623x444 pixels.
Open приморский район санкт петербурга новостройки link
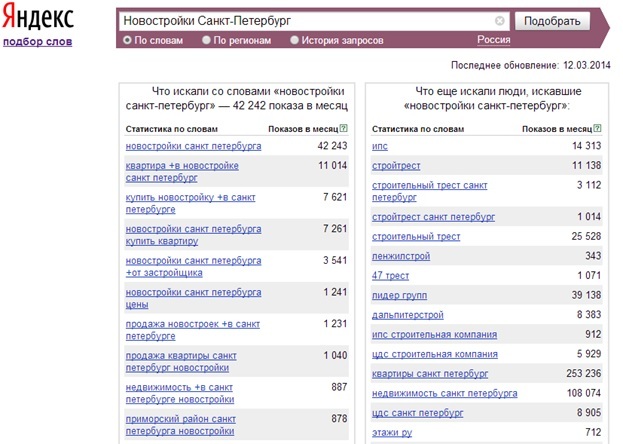(x=181, y=425)
